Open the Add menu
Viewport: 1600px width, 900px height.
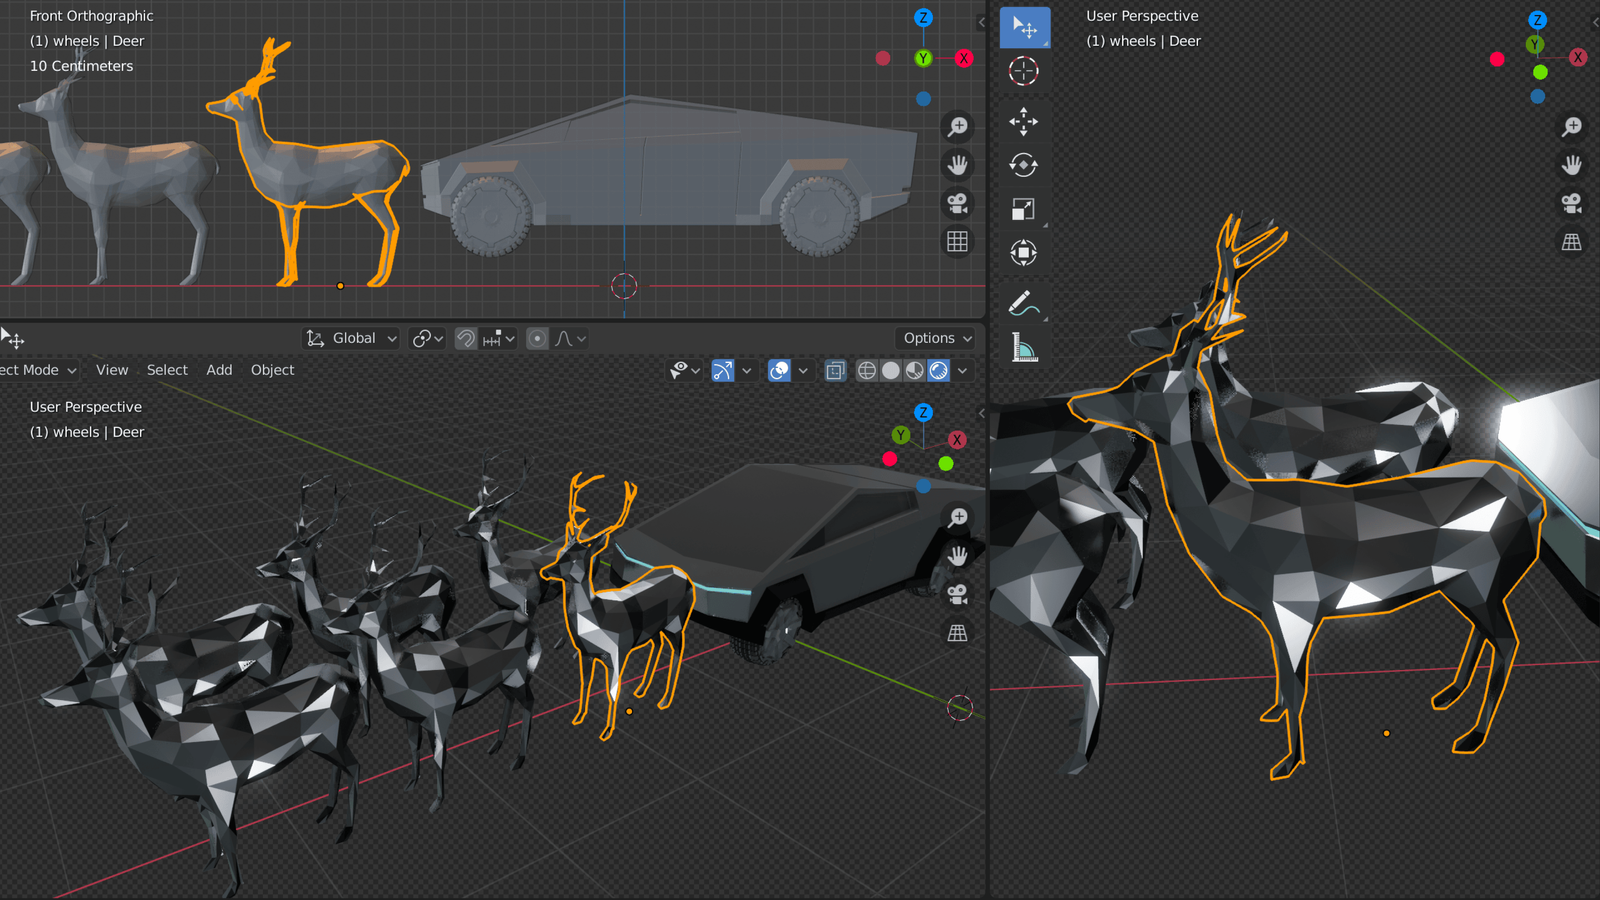[x=219, y=370]
